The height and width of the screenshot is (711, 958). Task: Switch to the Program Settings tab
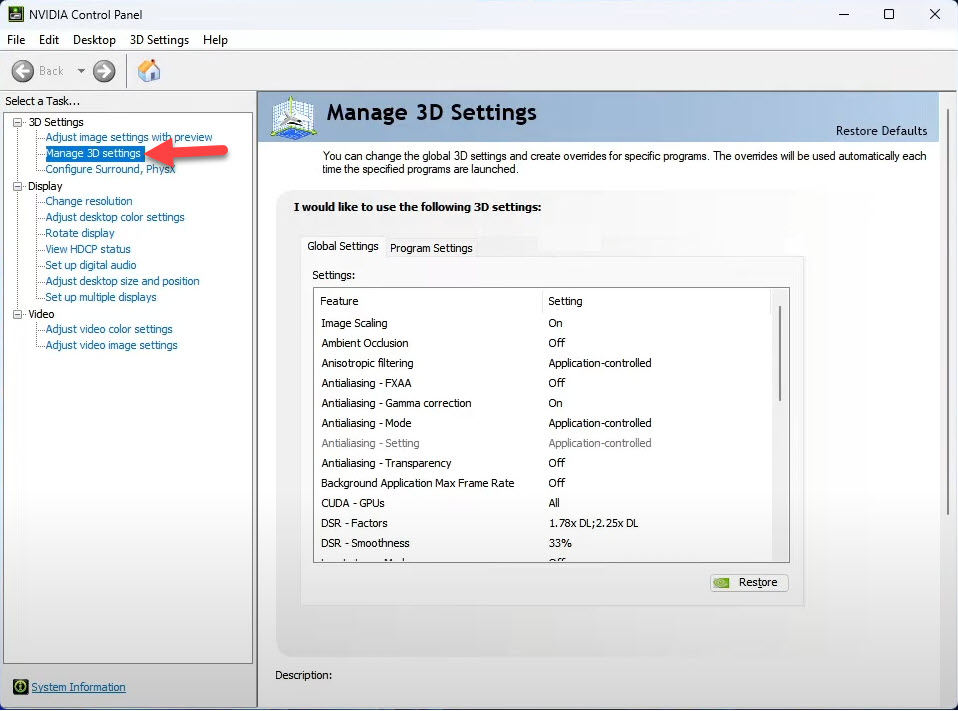point(431,248)
